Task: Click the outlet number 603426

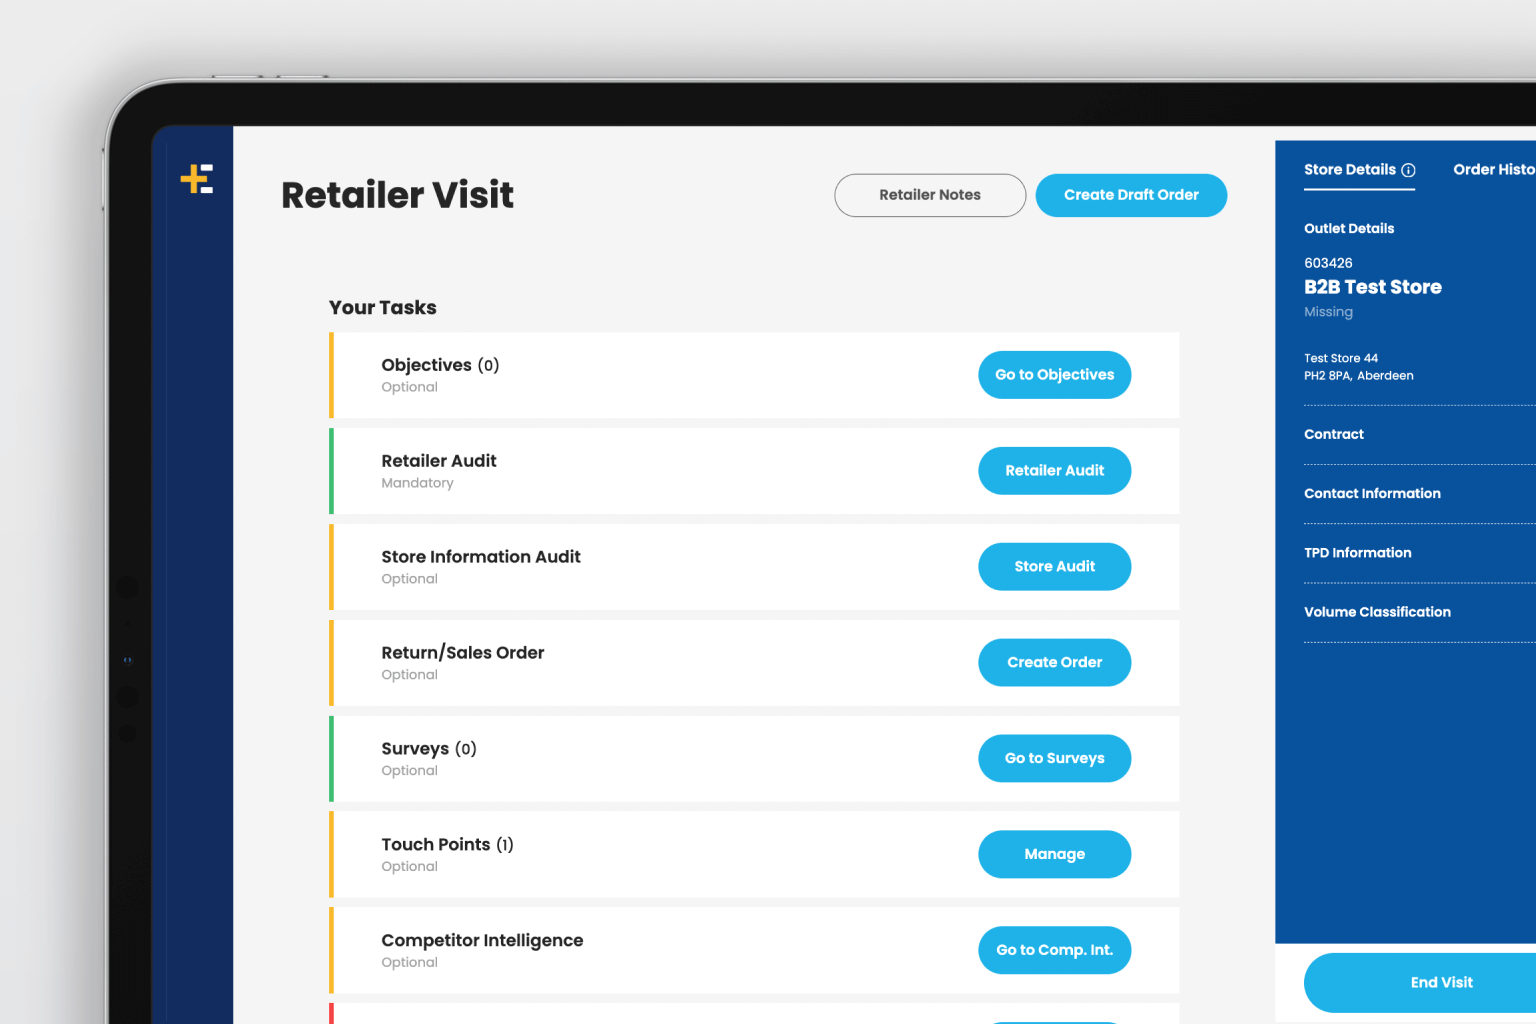Action: 1328,263
